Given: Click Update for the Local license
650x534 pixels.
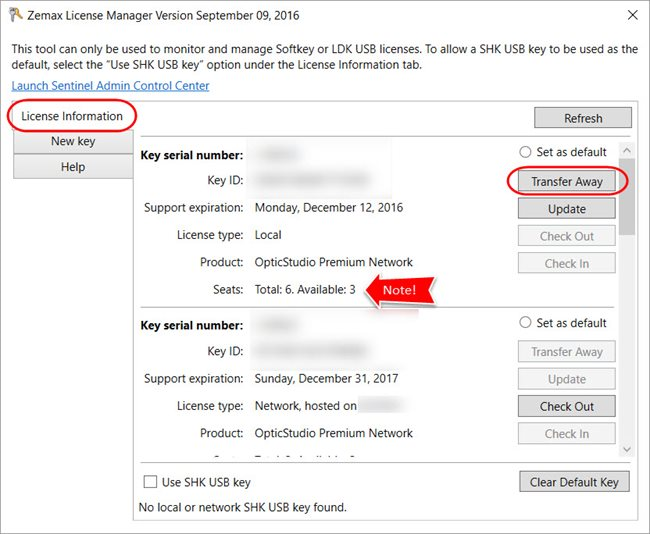Looking at the screenshot, I should coord(567,209).
